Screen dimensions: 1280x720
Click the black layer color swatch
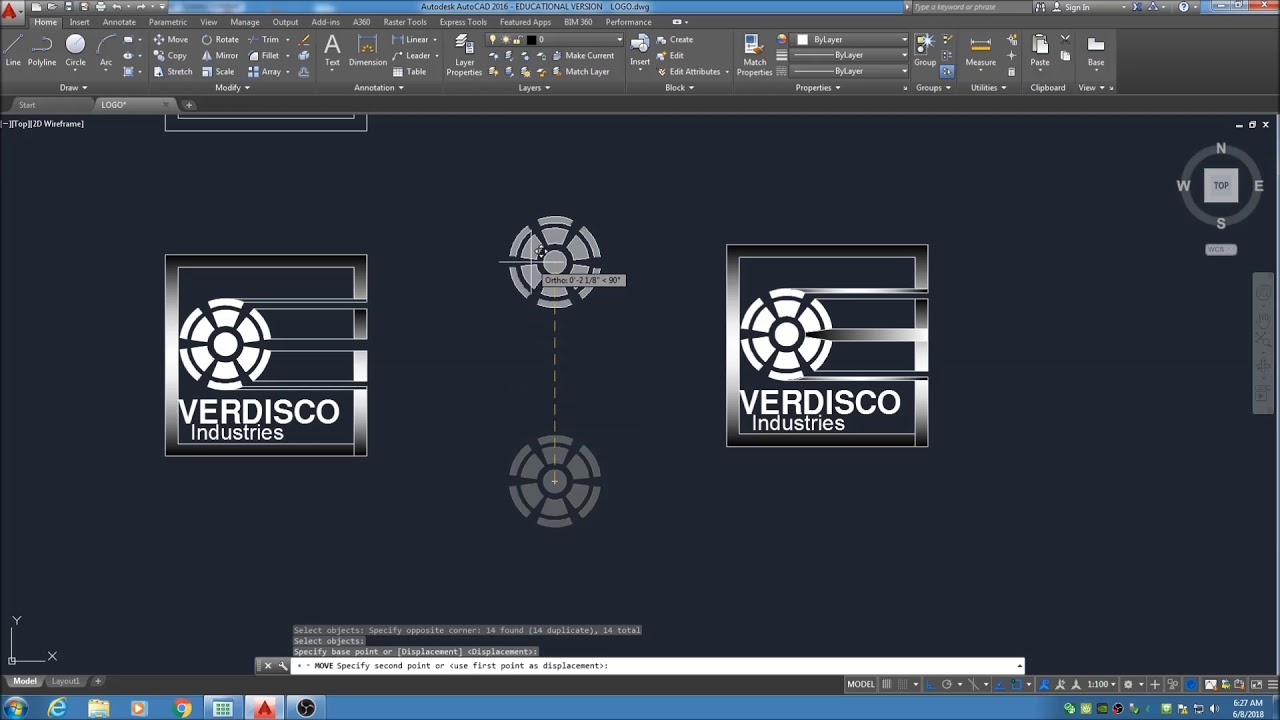(533, 40)
